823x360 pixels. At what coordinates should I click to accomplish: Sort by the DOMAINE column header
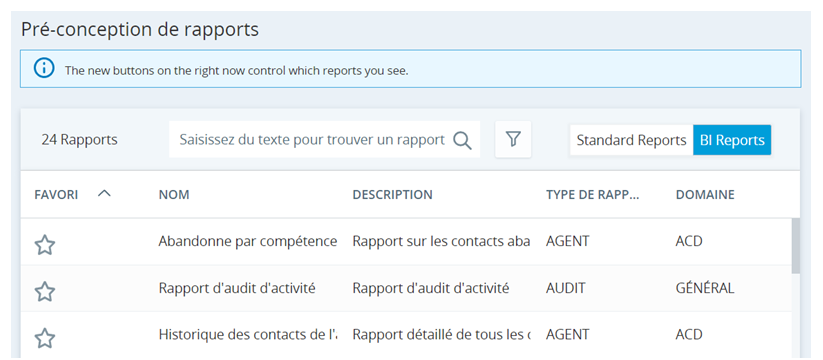coord(705,195)
